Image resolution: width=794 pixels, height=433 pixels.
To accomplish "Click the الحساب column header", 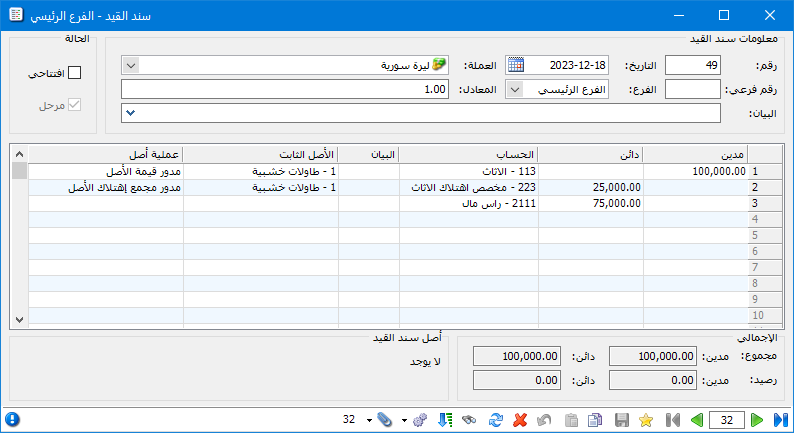I will pos(468,154).
